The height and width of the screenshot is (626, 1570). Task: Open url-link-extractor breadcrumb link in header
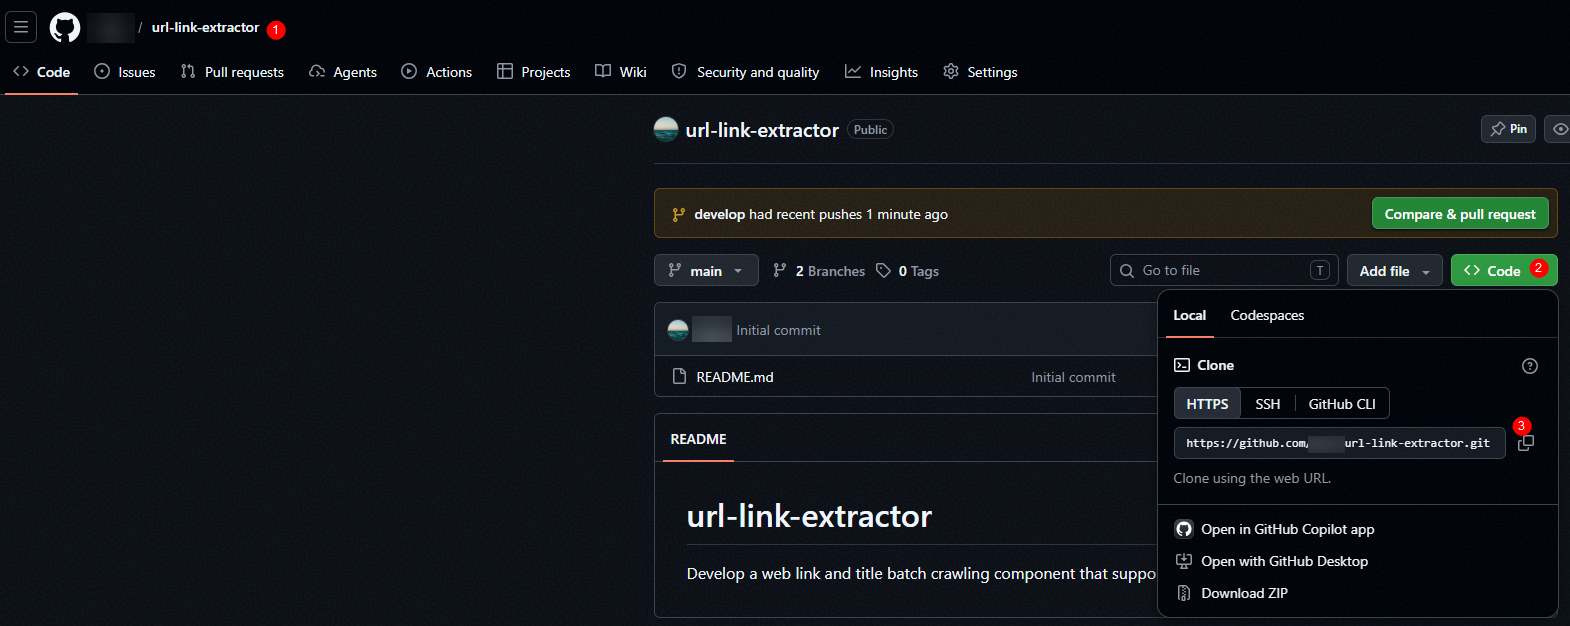pos(205,27)
